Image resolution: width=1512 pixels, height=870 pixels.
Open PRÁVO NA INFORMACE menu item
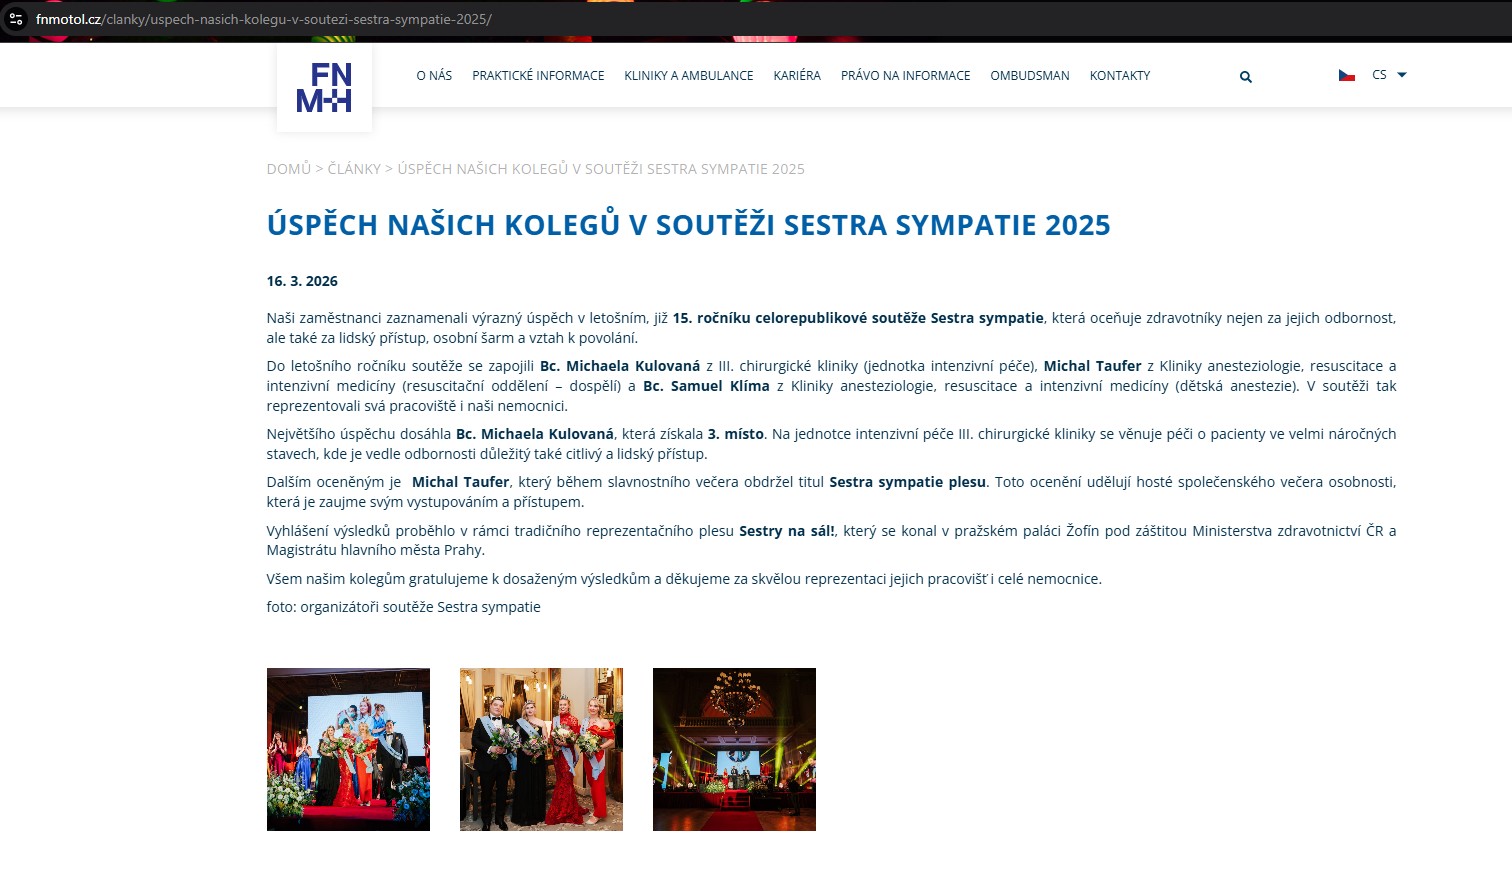pos(905,76)
